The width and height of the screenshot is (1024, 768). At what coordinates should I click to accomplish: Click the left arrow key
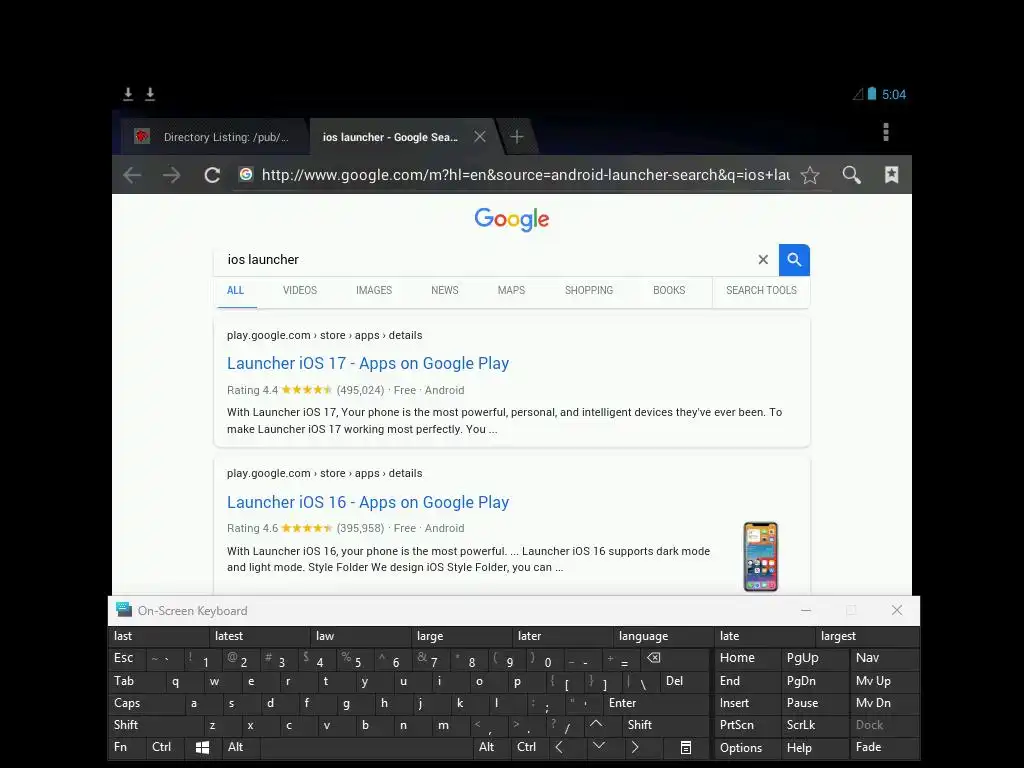(x=559, y=747)
